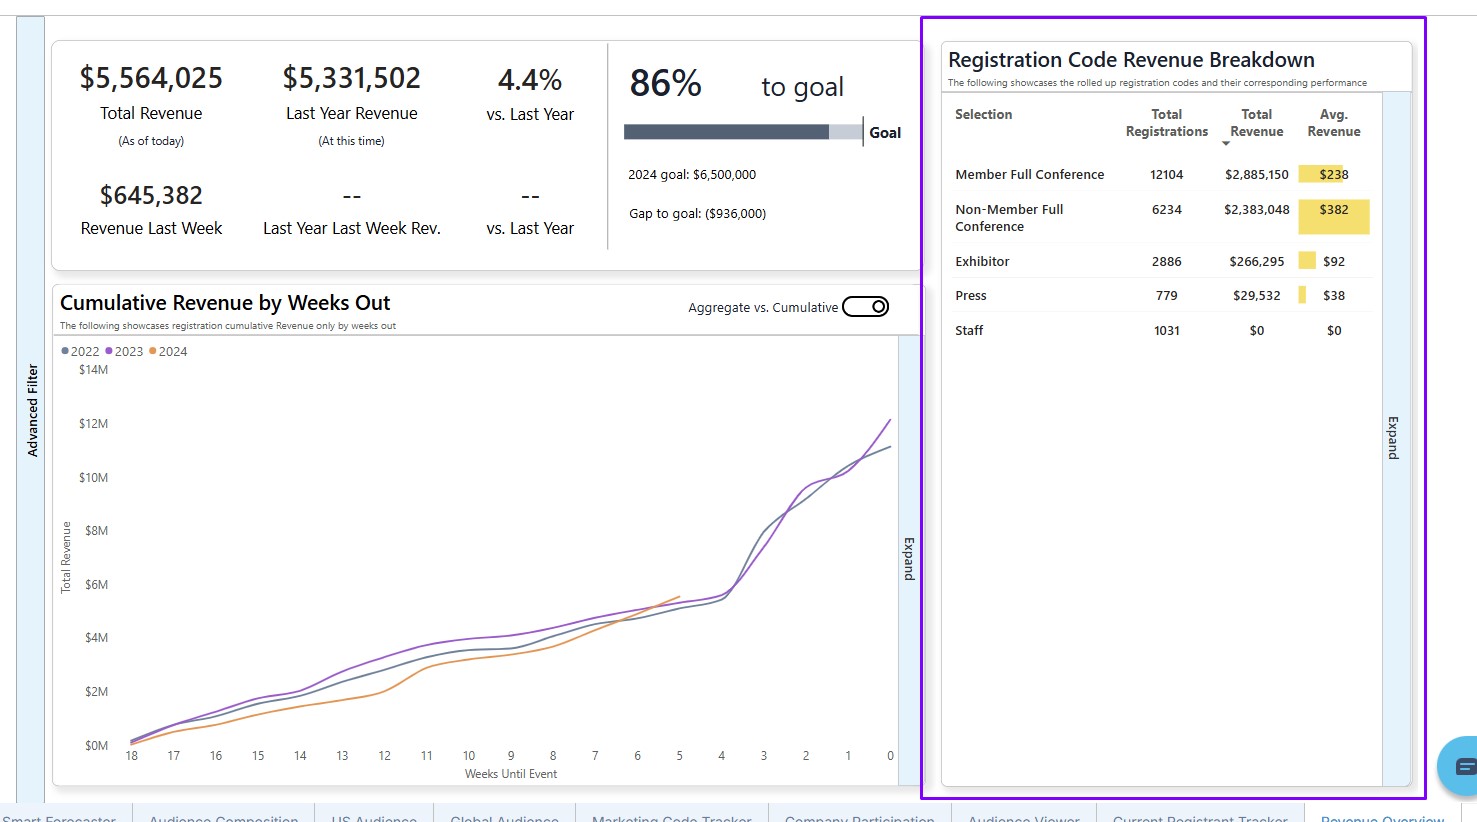This screenshot has width=1477, height=822.
Task: Expand the Cumulative Revenue chart panel
Action: (x=909, y=558)
